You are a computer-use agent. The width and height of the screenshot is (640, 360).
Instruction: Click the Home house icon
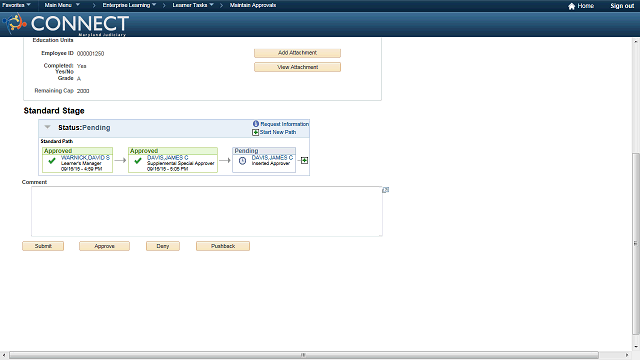(571, 6)
